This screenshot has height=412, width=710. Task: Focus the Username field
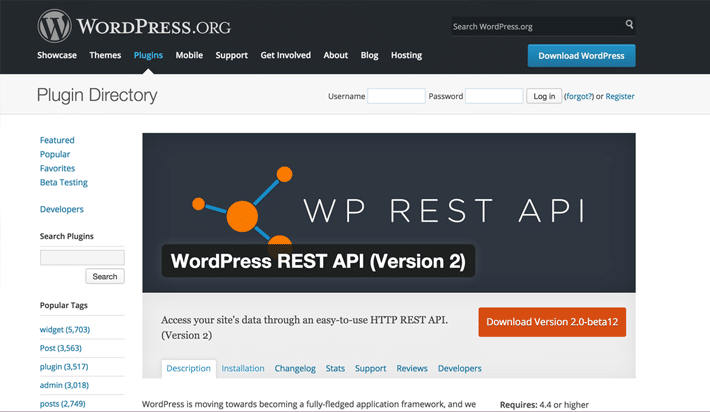[x=396, y=96]
